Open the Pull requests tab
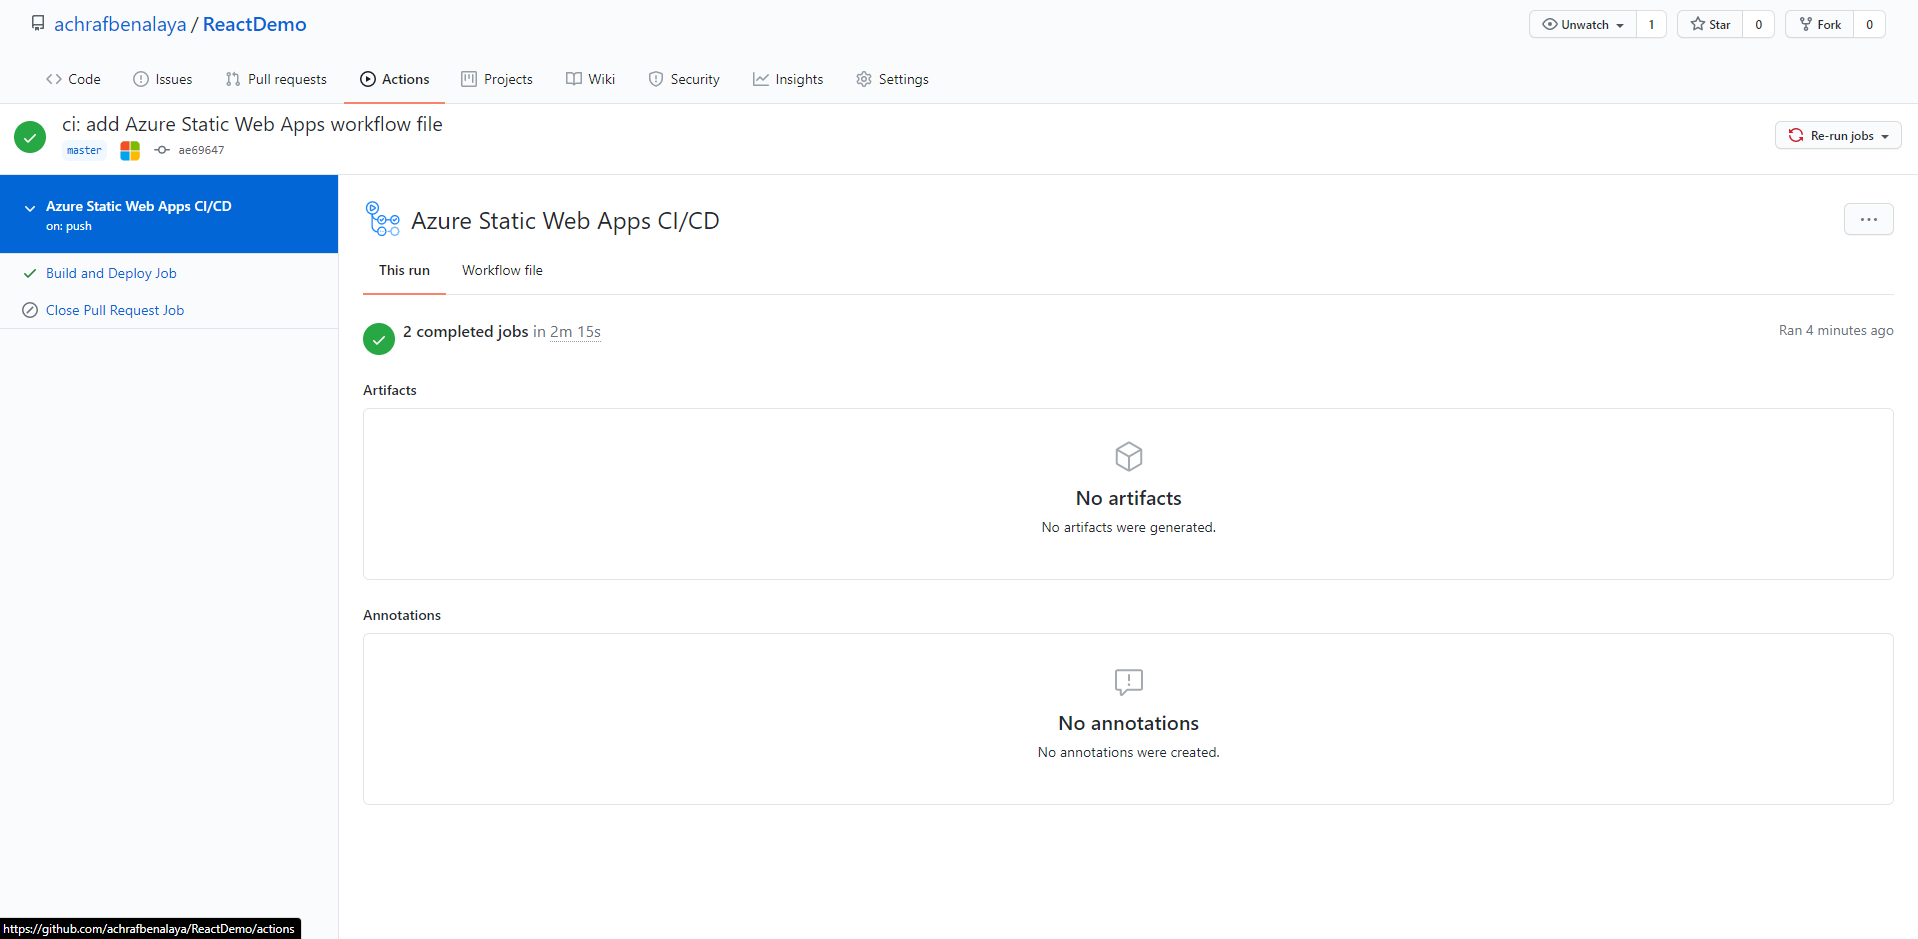 click(276, 79)
